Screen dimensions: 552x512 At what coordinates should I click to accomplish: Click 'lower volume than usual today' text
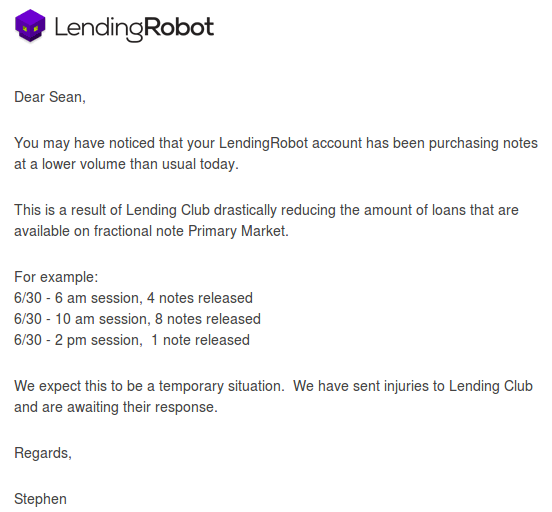(140, 164)
